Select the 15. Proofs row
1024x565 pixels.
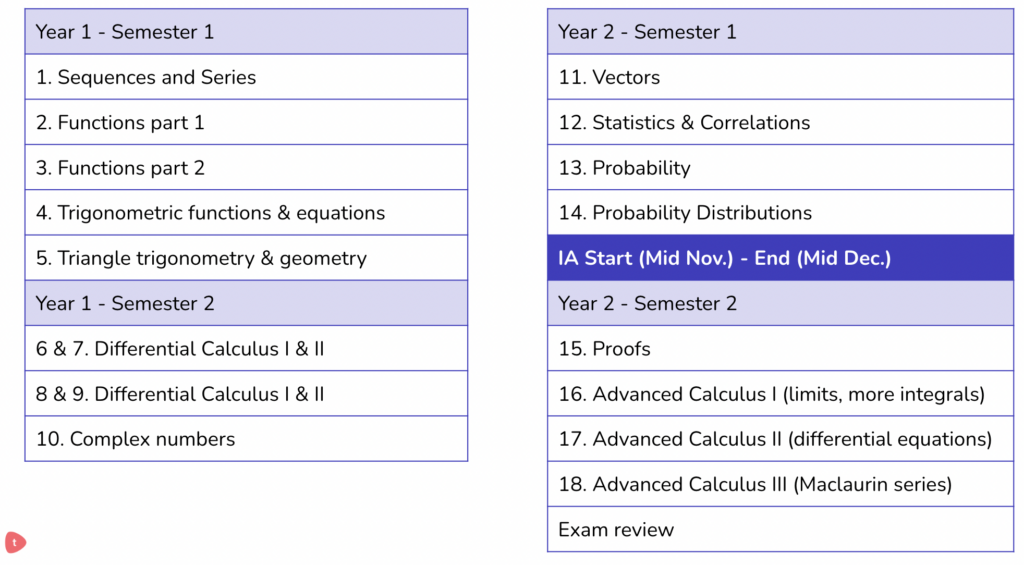click(x=780, y=348)
